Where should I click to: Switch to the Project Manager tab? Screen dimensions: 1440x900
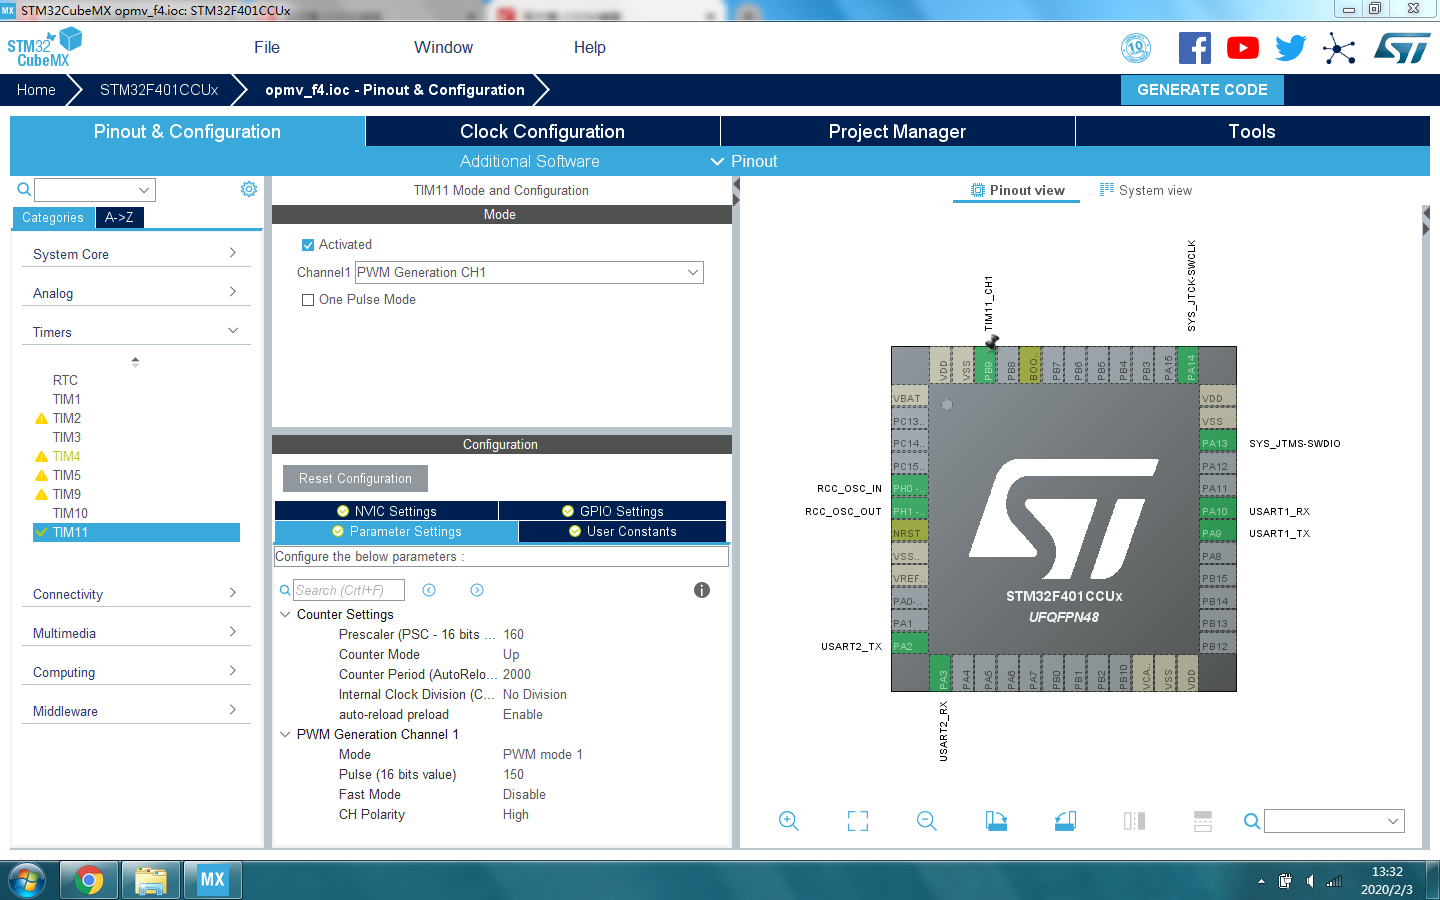[897, 131]
